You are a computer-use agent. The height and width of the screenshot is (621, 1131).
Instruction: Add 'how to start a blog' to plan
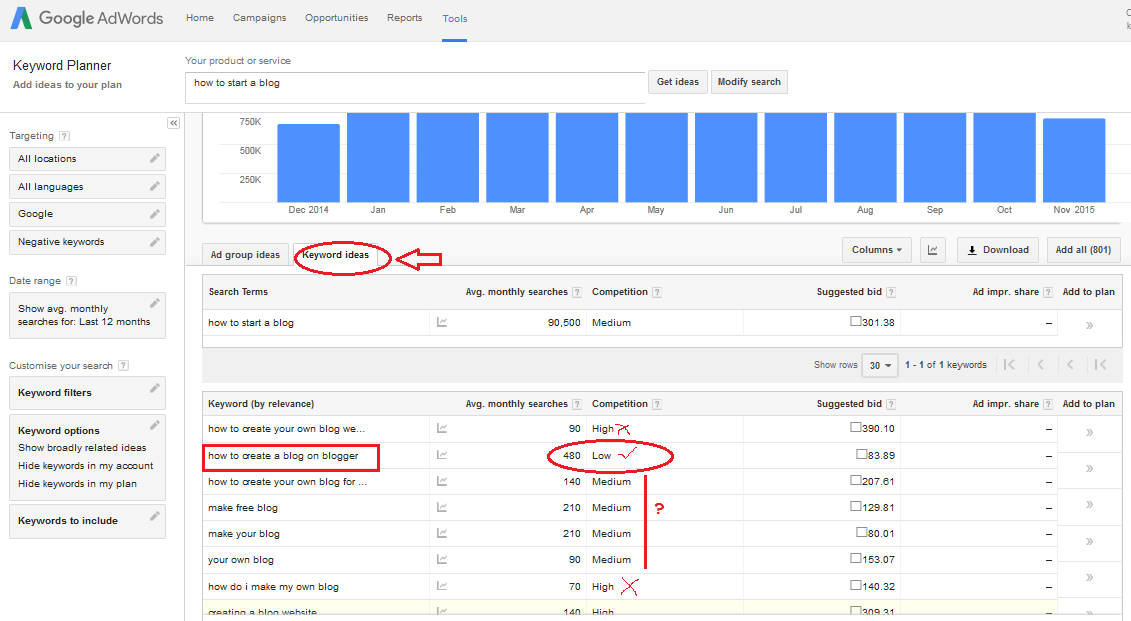tap(1089, 325)
